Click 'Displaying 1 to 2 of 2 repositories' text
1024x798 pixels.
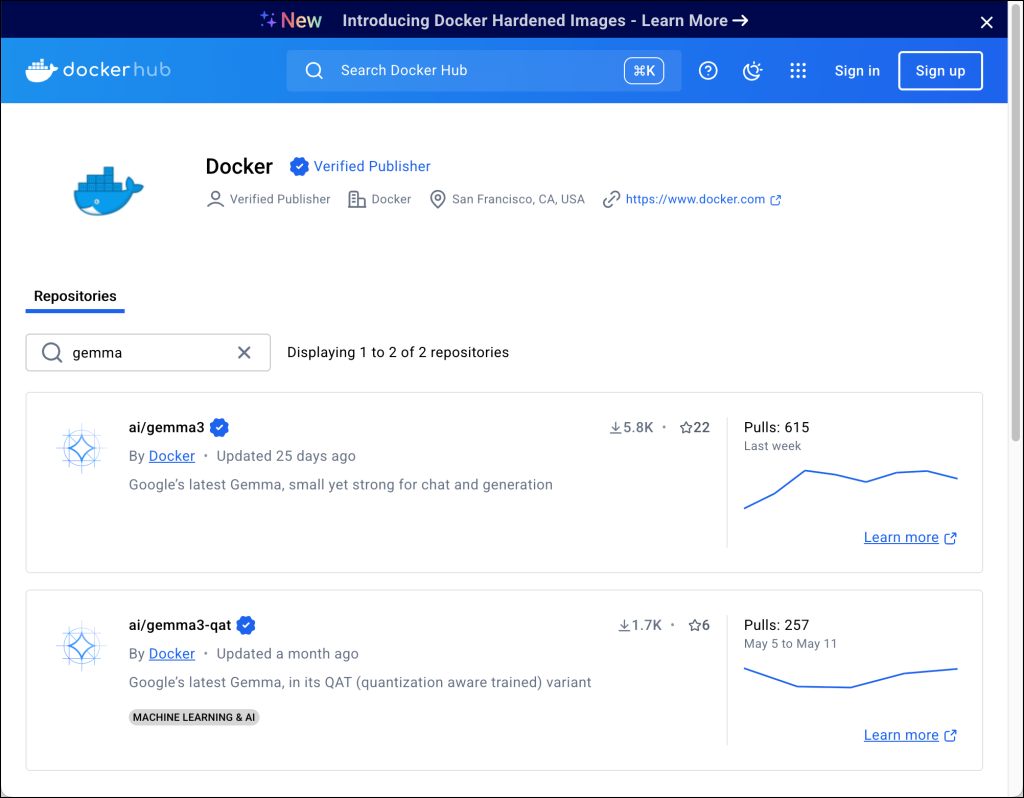pos(398,352)
